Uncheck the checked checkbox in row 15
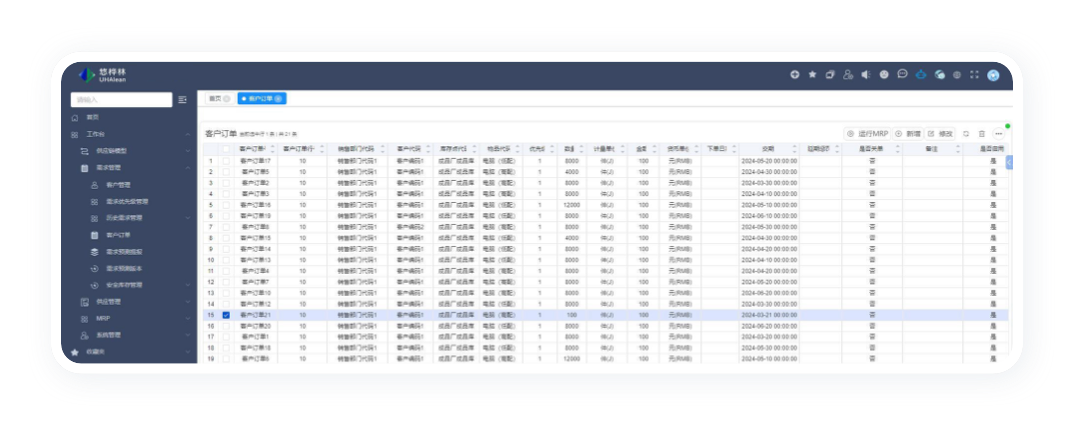 (x=226, y=315)
